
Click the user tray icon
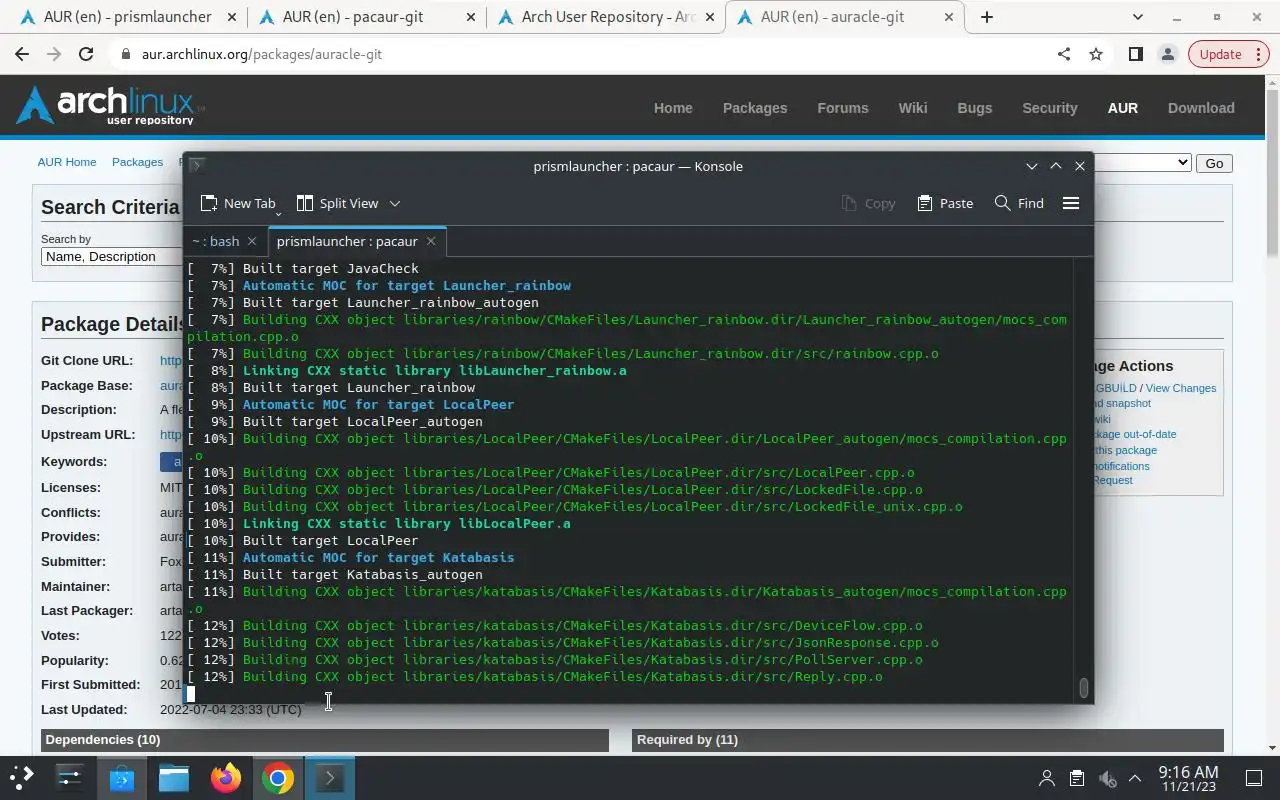1047,778
